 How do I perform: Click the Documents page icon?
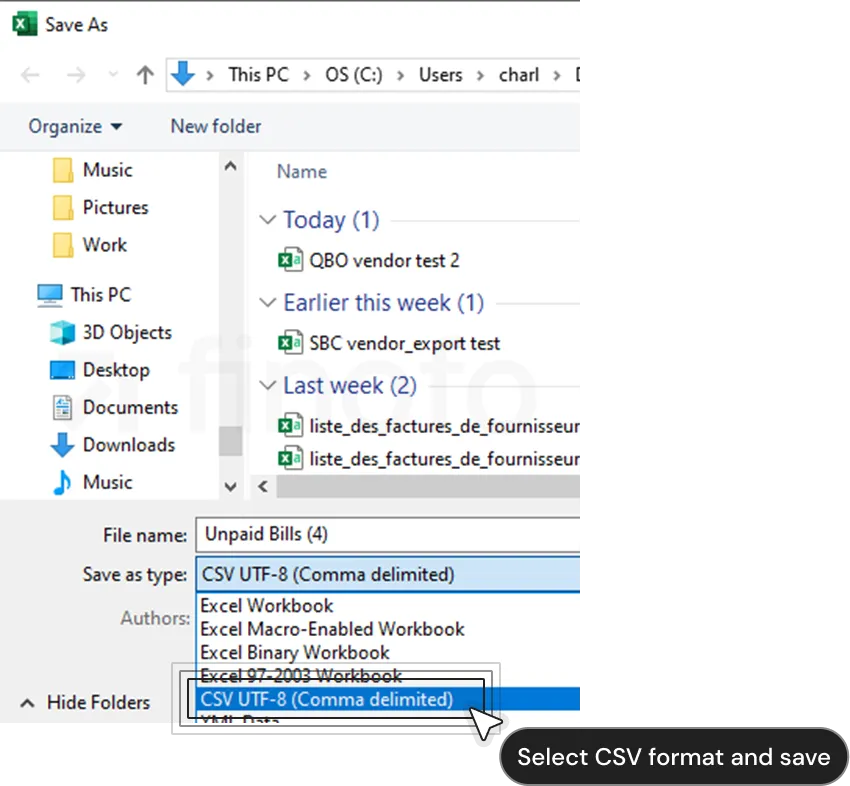pyautogui.click(x=62, y=408)
